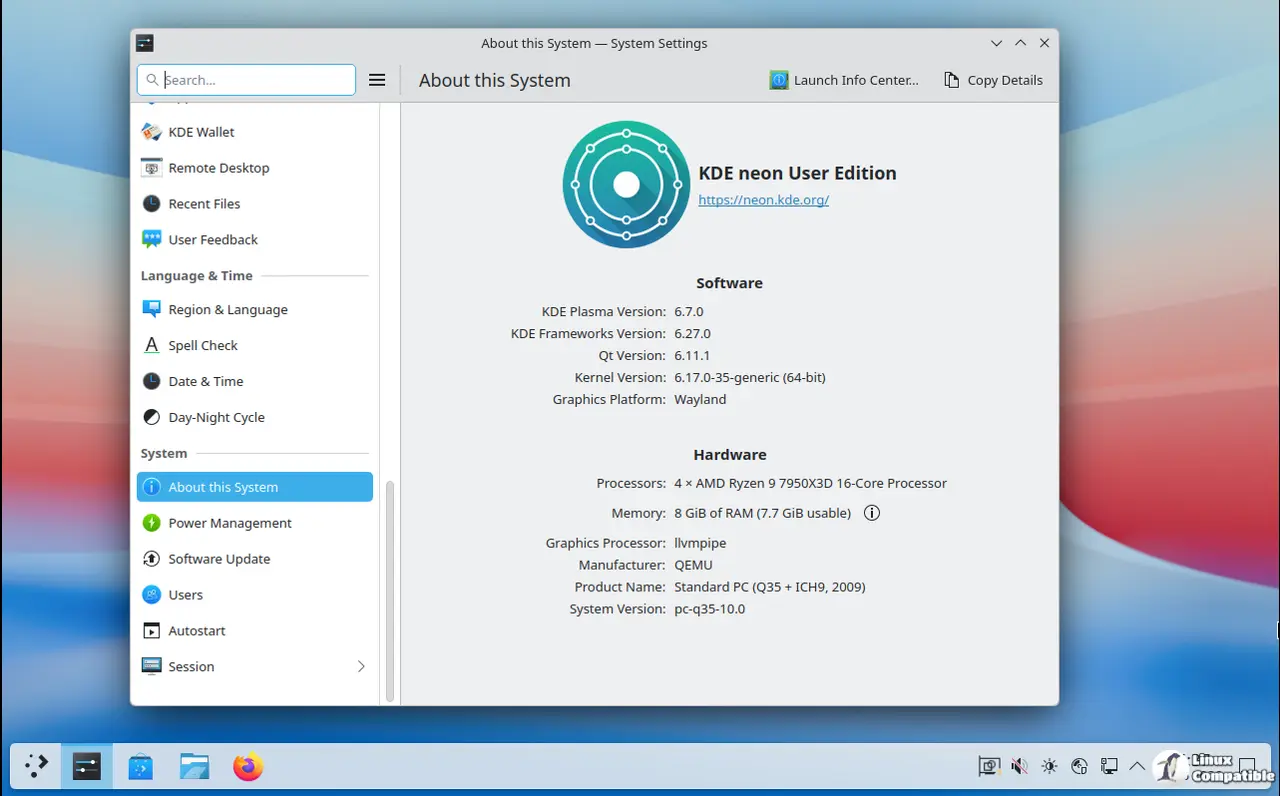1280x796 pixels.
Task: Open Software Update settings
Action: (254, 559)
